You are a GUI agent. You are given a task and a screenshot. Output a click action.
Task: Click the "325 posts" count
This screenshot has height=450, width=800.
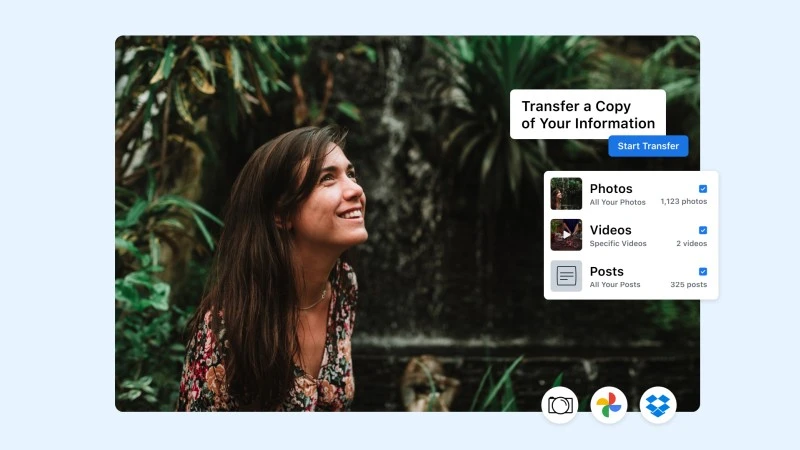(x=688, y=285)
